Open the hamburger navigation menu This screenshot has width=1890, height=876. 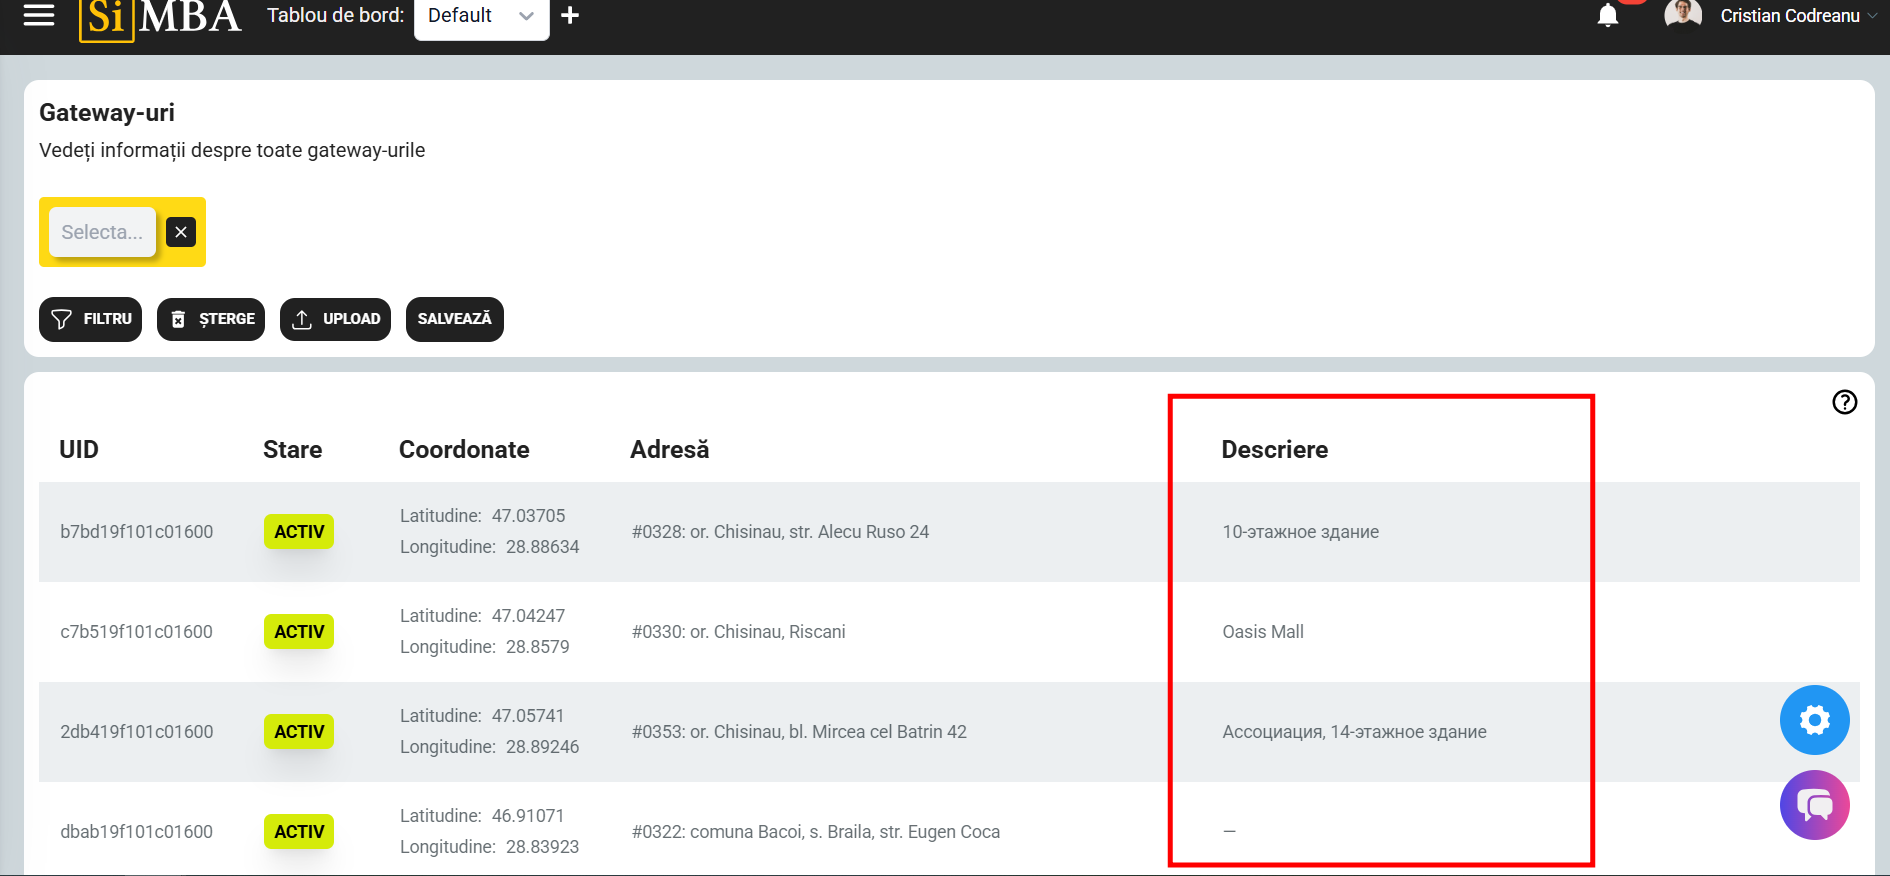click(39, 15)
